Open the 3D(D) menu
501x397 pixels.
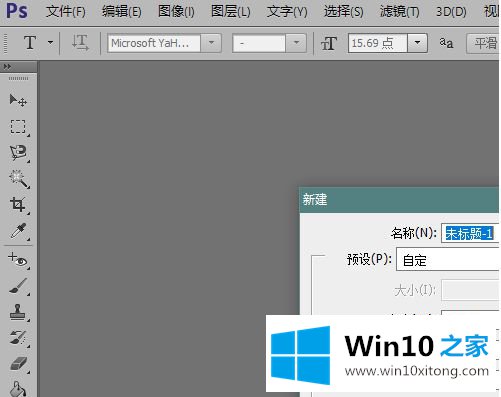tap(451, 12)
